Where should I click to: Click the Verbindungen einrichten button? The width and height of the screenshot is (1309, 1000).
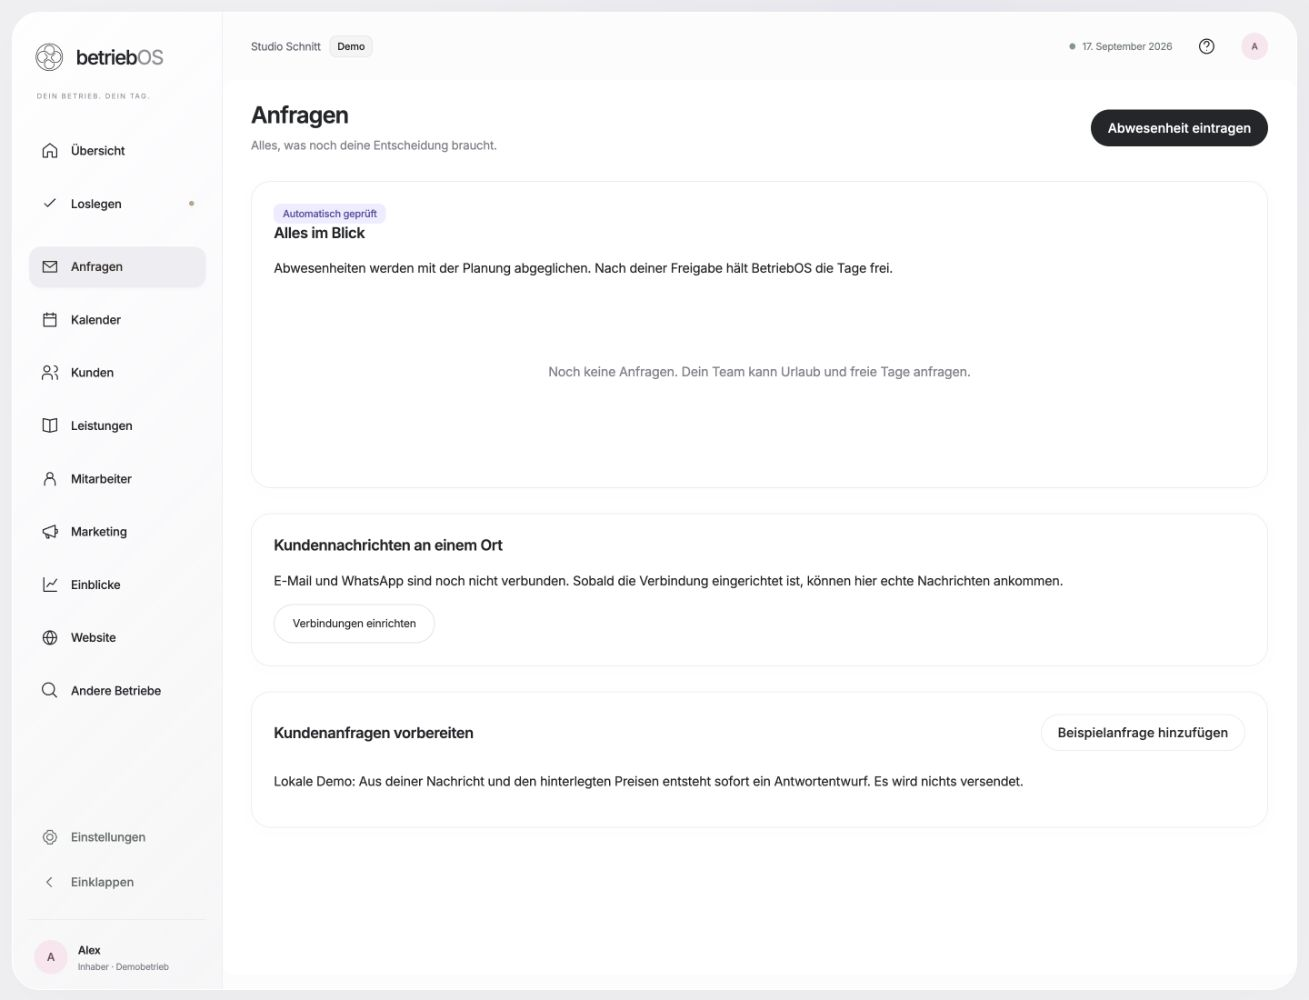[354, 624]
